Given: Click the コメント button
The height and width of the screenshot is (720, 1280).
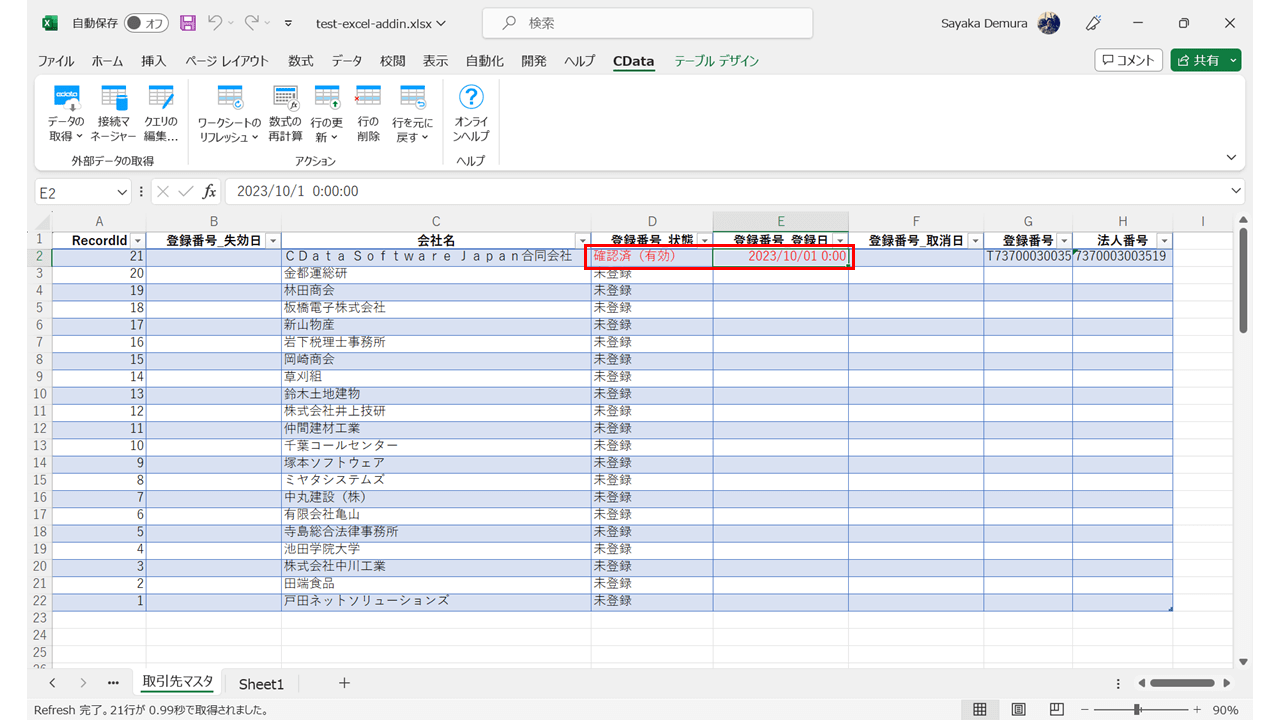Looking at the screenshot, I should [x=1128, y=60].
